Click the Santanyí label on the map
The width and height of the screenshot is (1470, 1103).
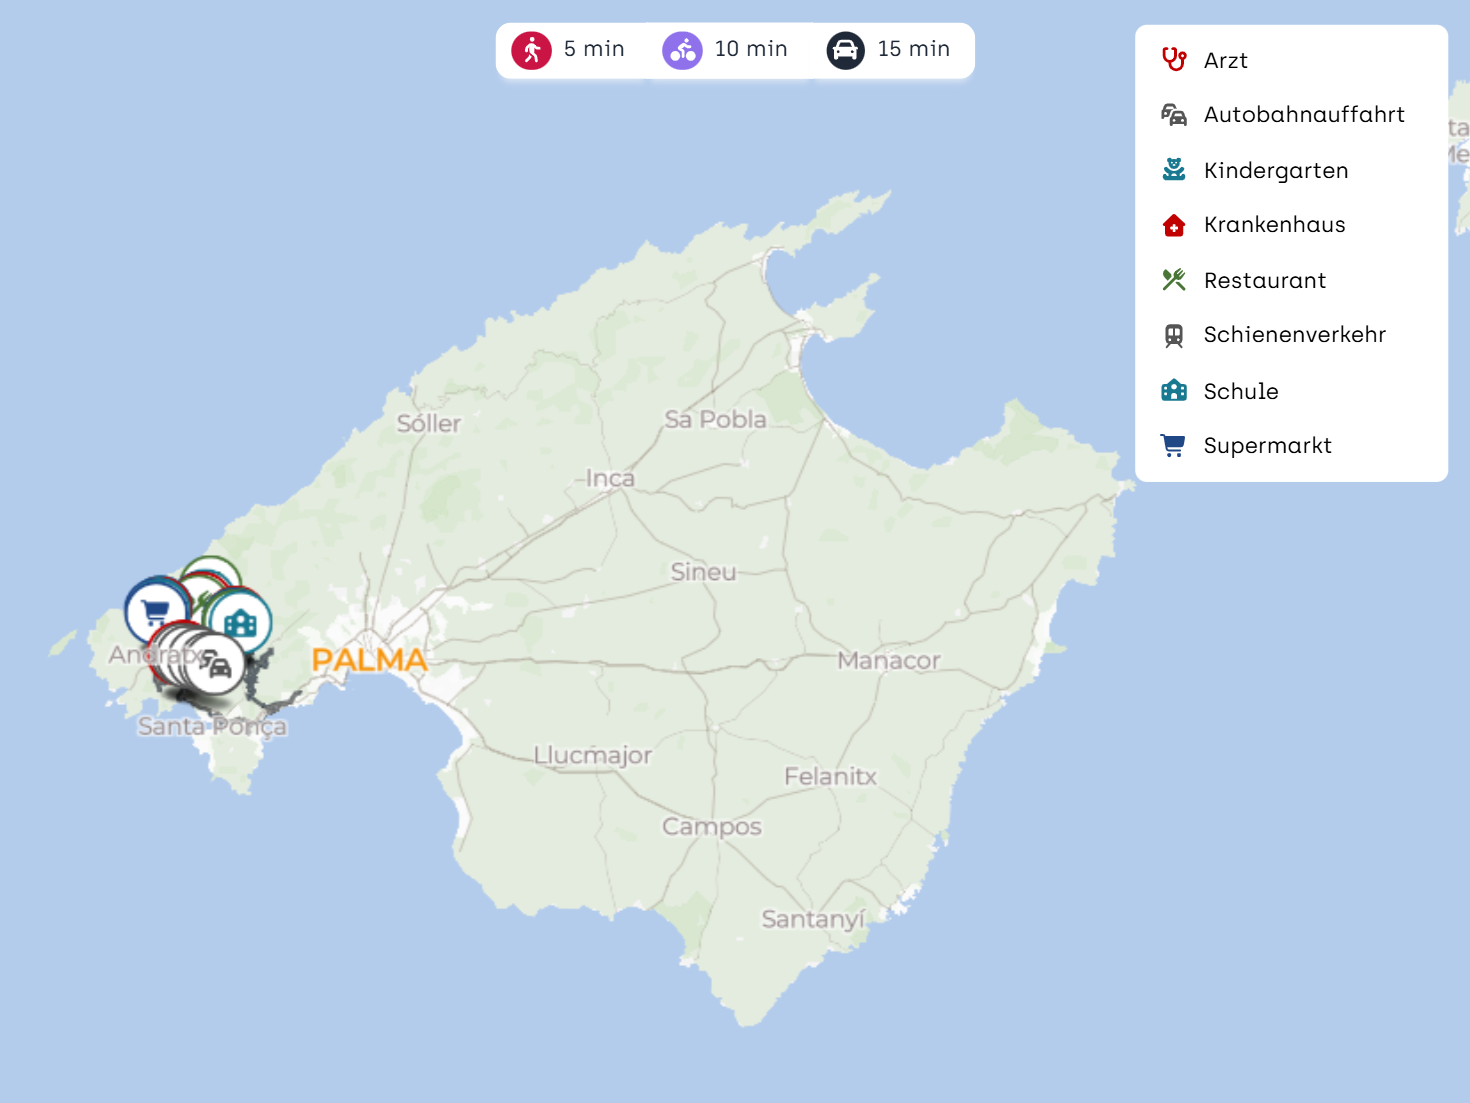tap(812, 919)
